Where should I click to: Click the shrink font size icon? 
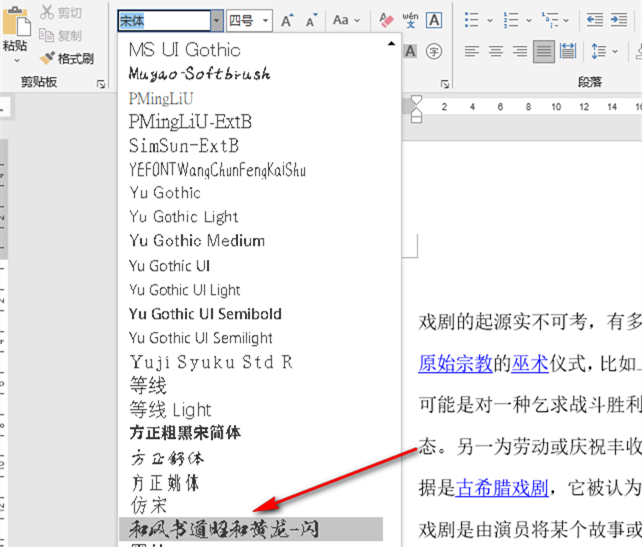pos(311,20)
